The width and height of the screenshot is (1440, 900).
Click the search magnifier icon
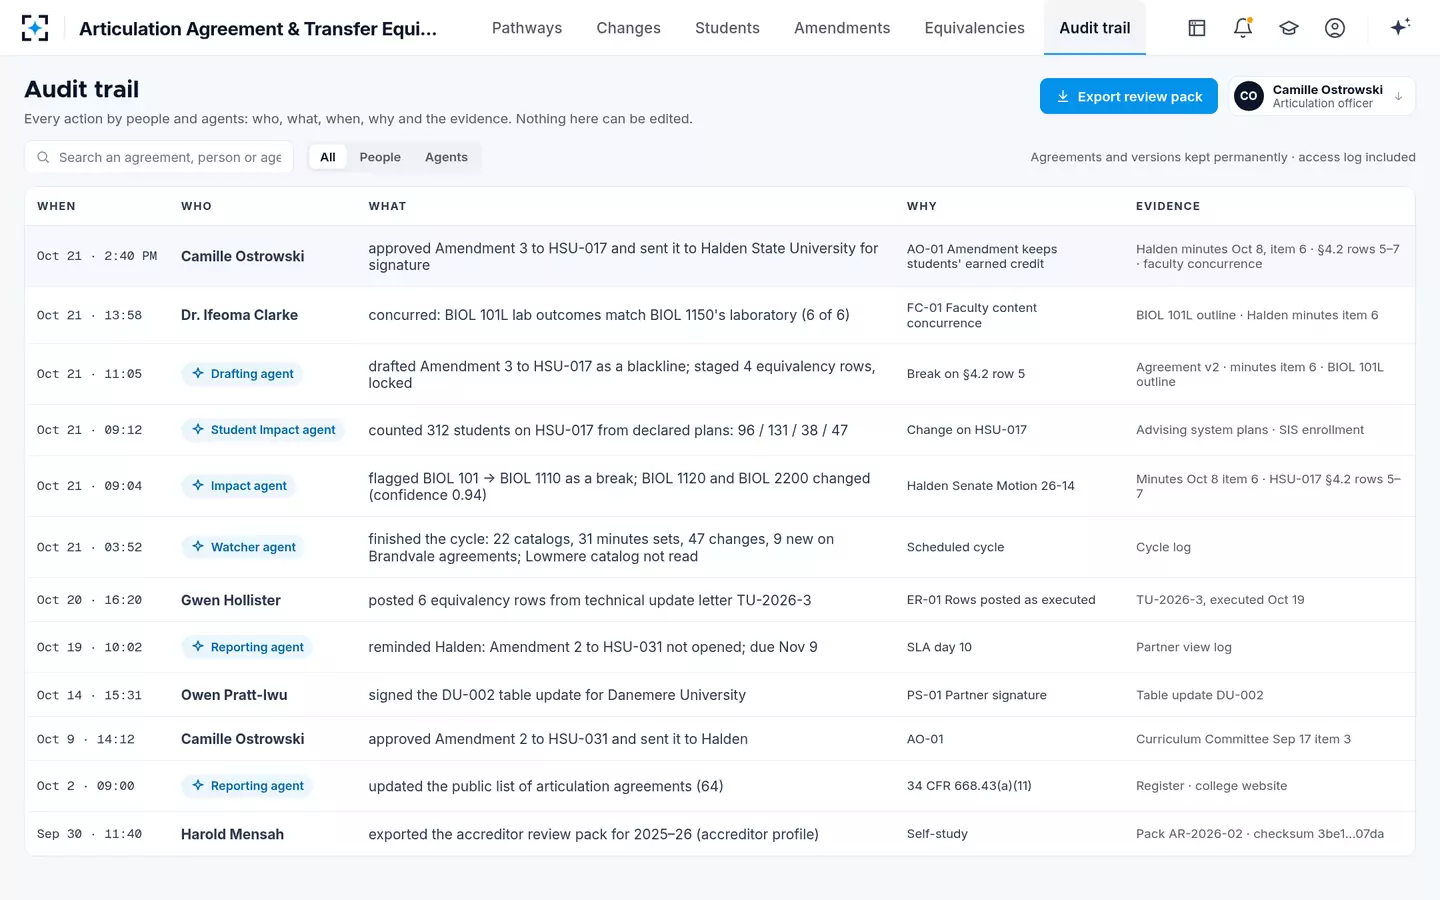(43, 157)
